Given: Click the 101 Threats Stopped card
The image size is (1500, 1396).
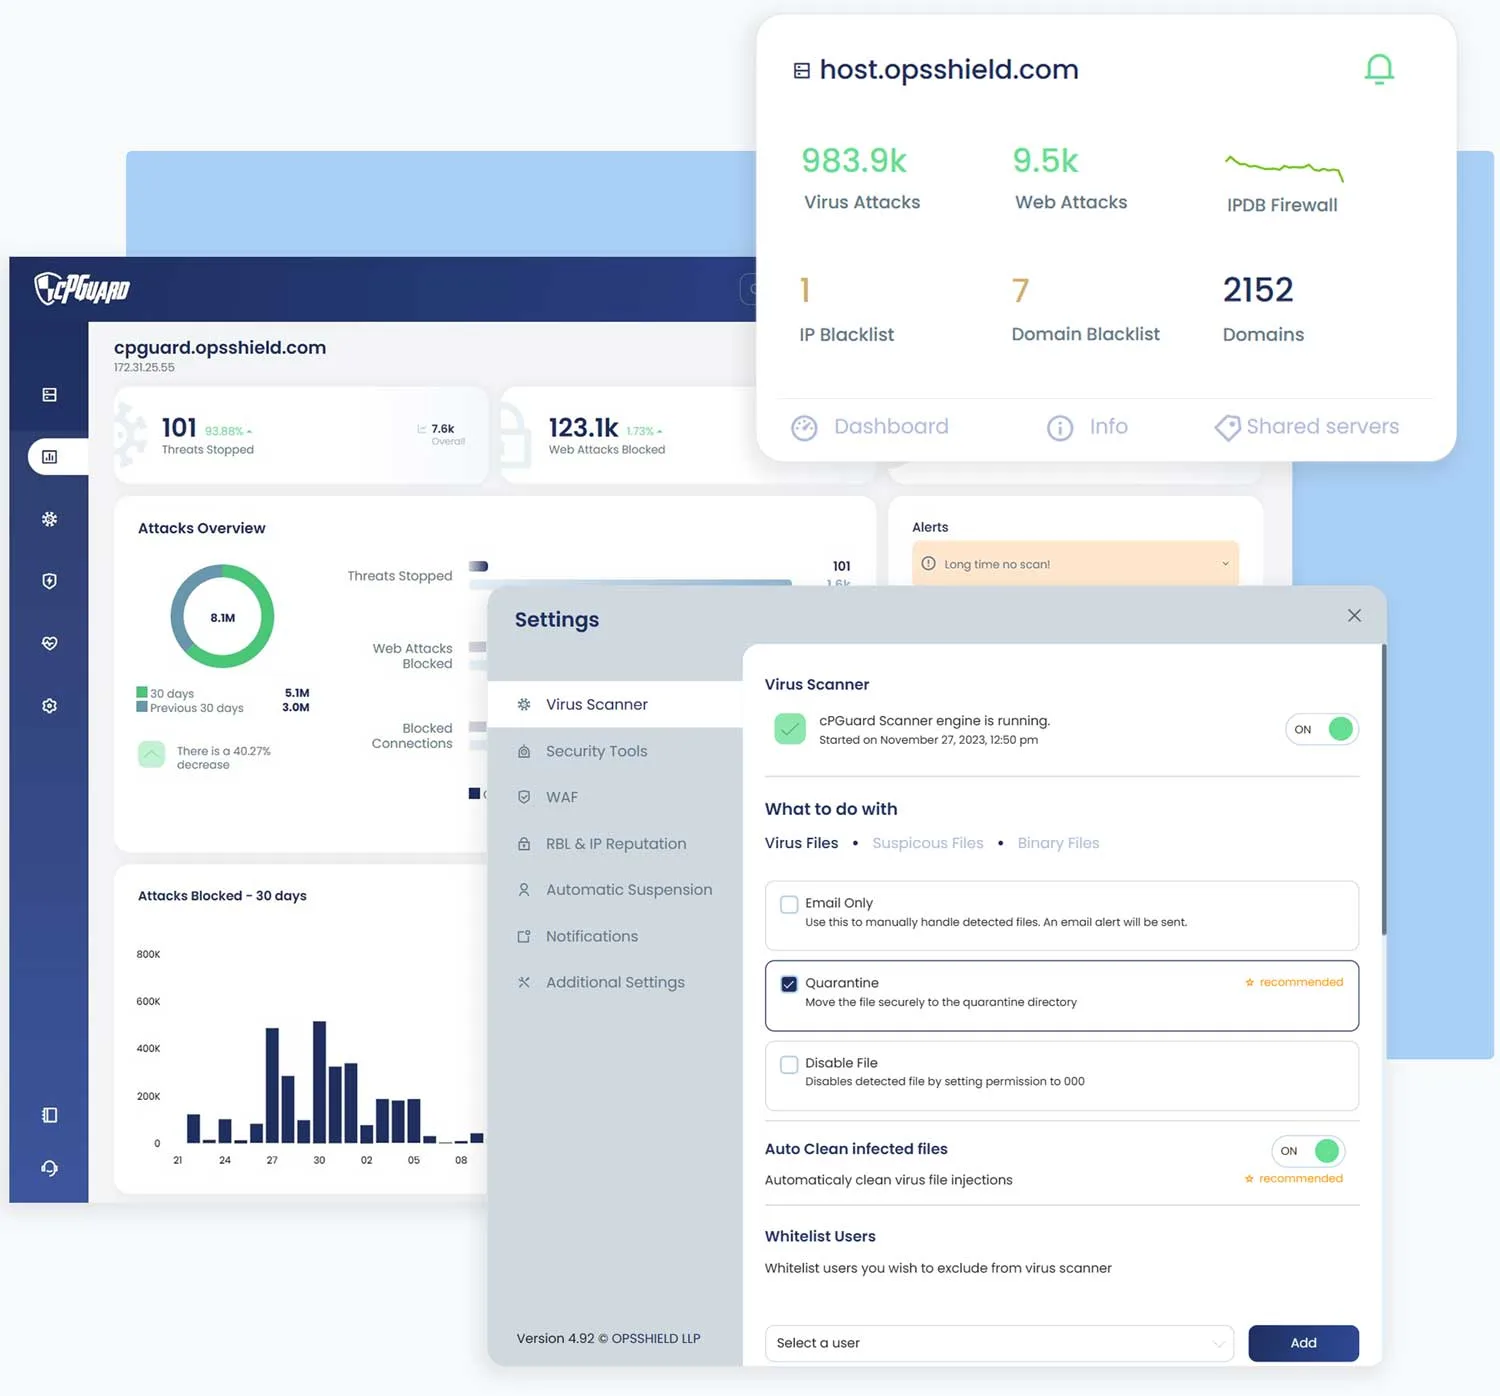Looking at the screenshot, I should 301,436.
